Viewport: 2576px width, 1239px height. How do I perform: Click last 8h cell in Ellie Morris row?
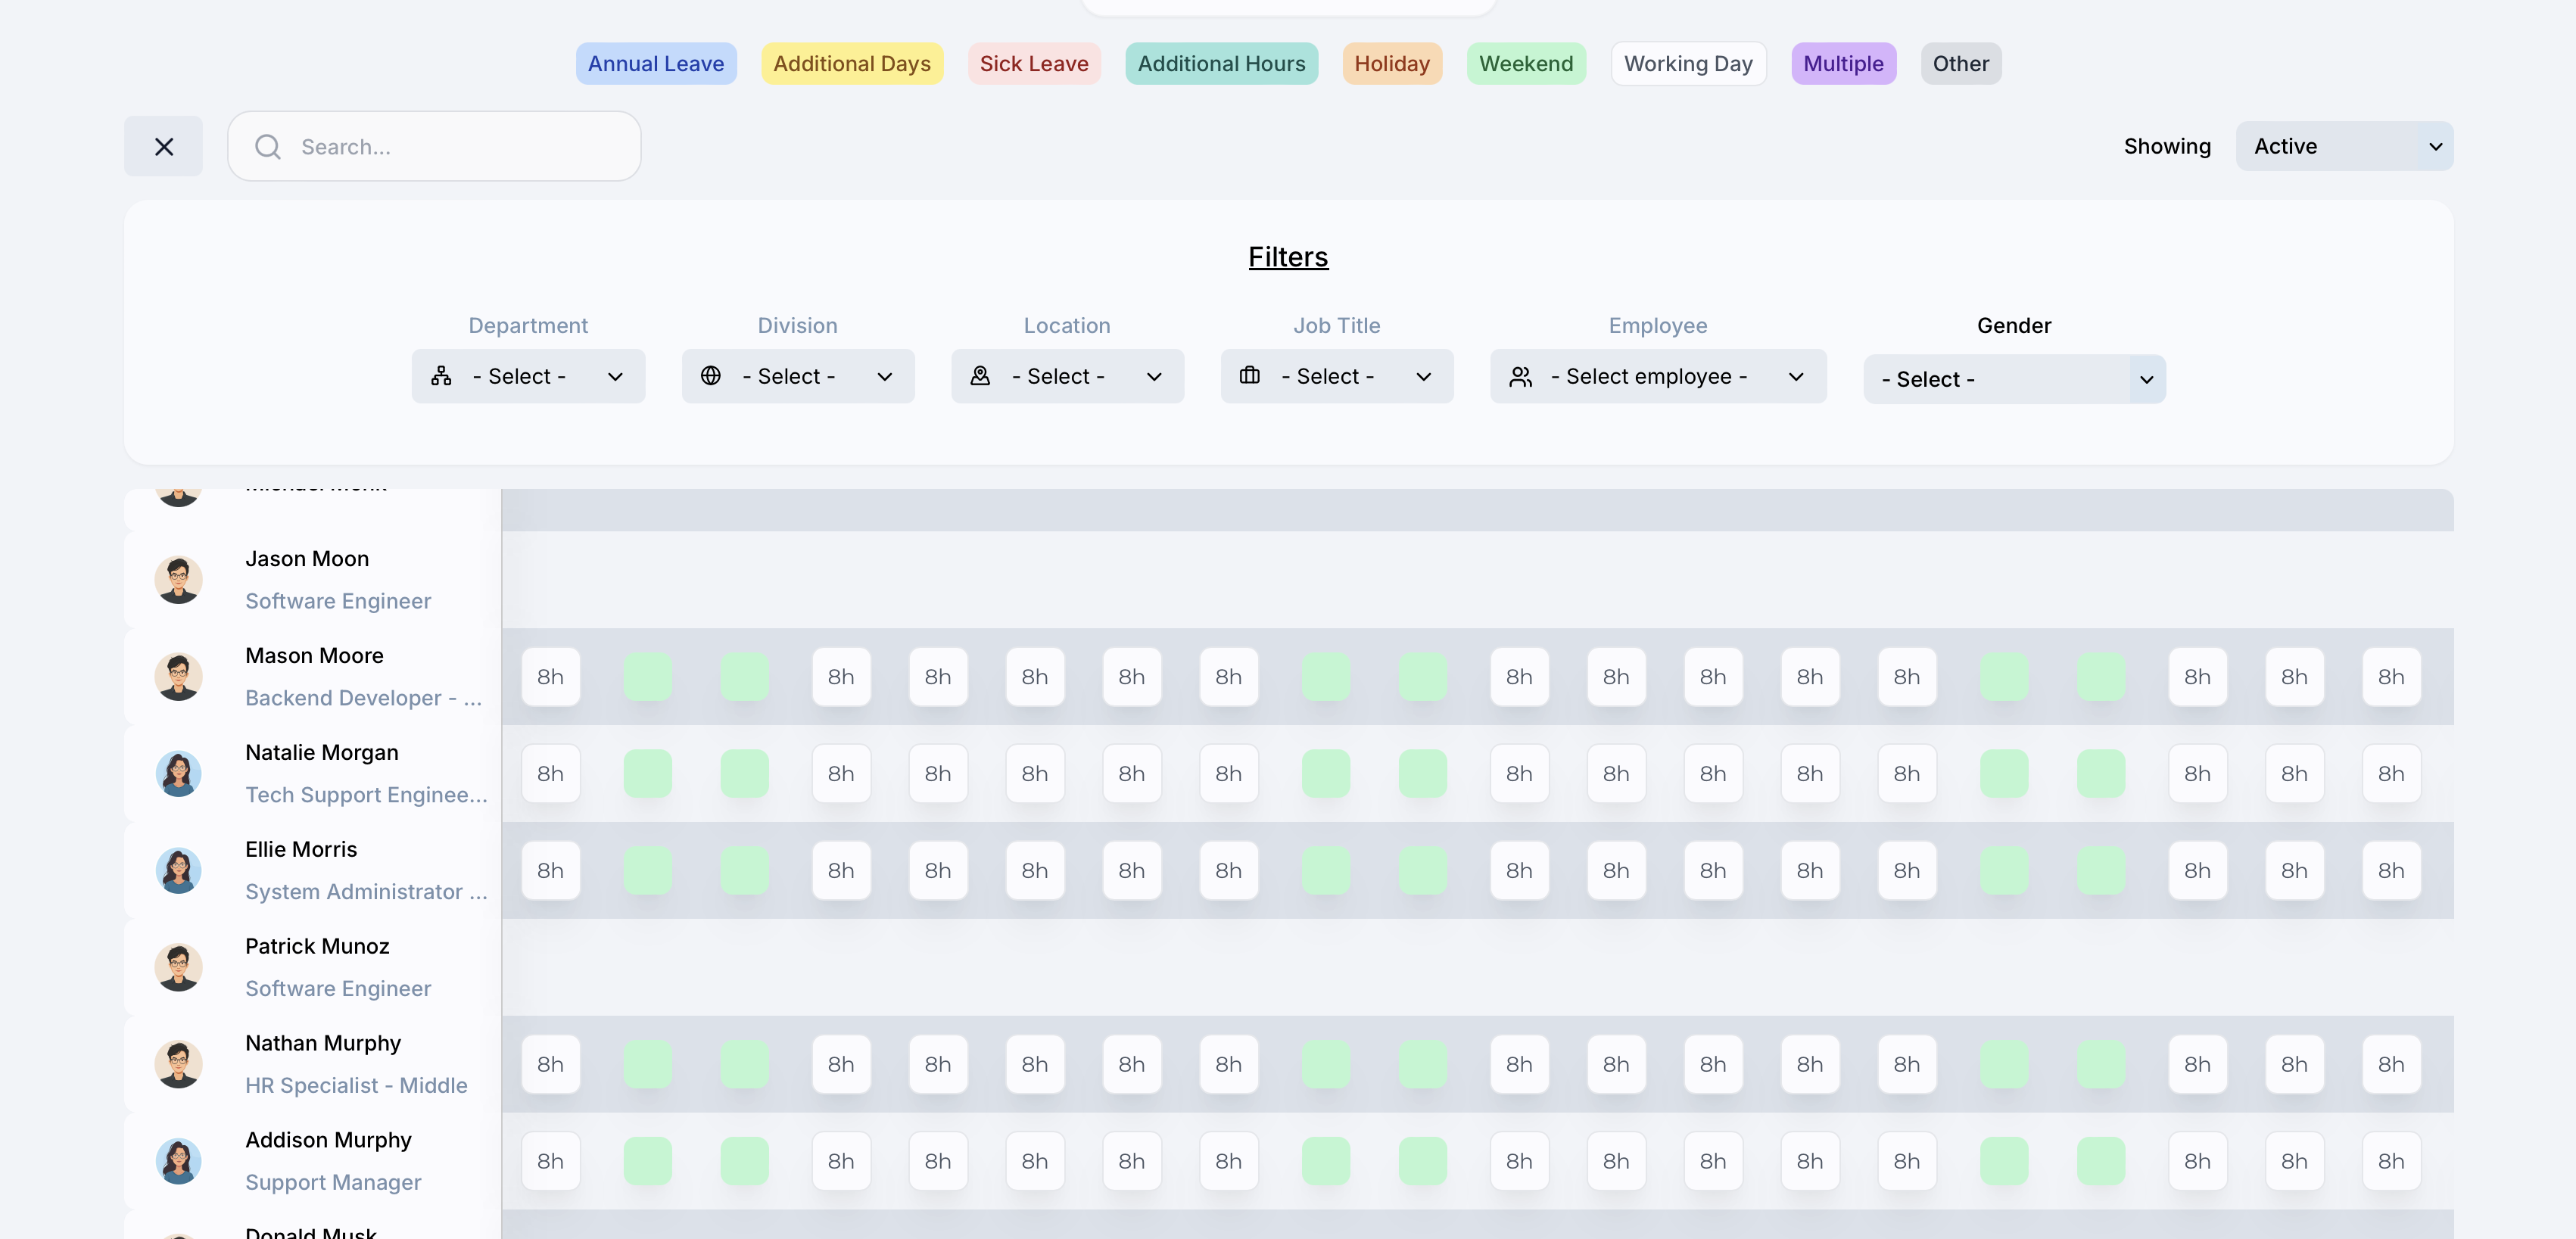pyautogui.click(x=2391, y=871)
